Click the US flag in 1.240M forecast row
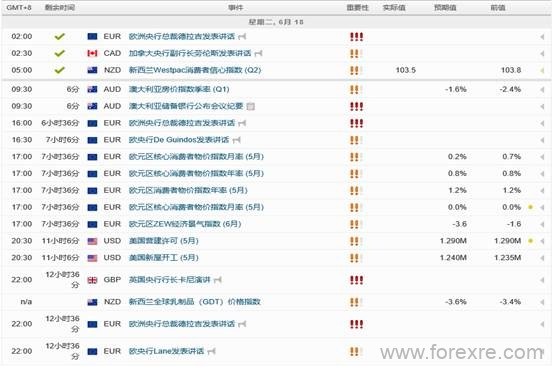 coord(92,258)
